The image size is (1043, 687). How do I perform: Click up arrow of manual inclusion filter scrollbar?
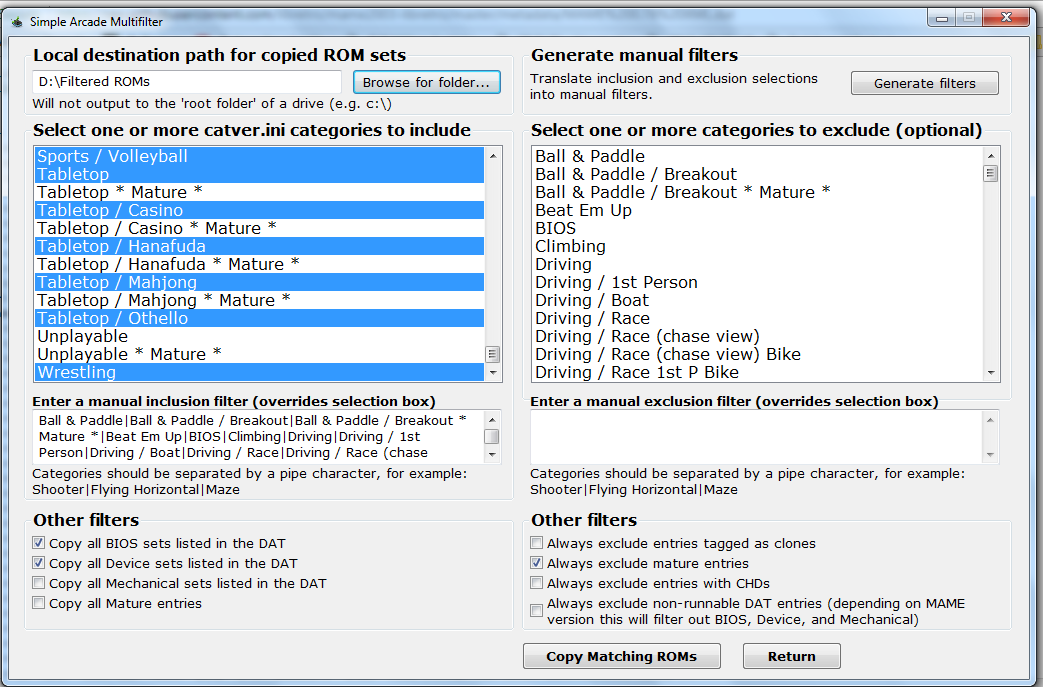(492, 420)
